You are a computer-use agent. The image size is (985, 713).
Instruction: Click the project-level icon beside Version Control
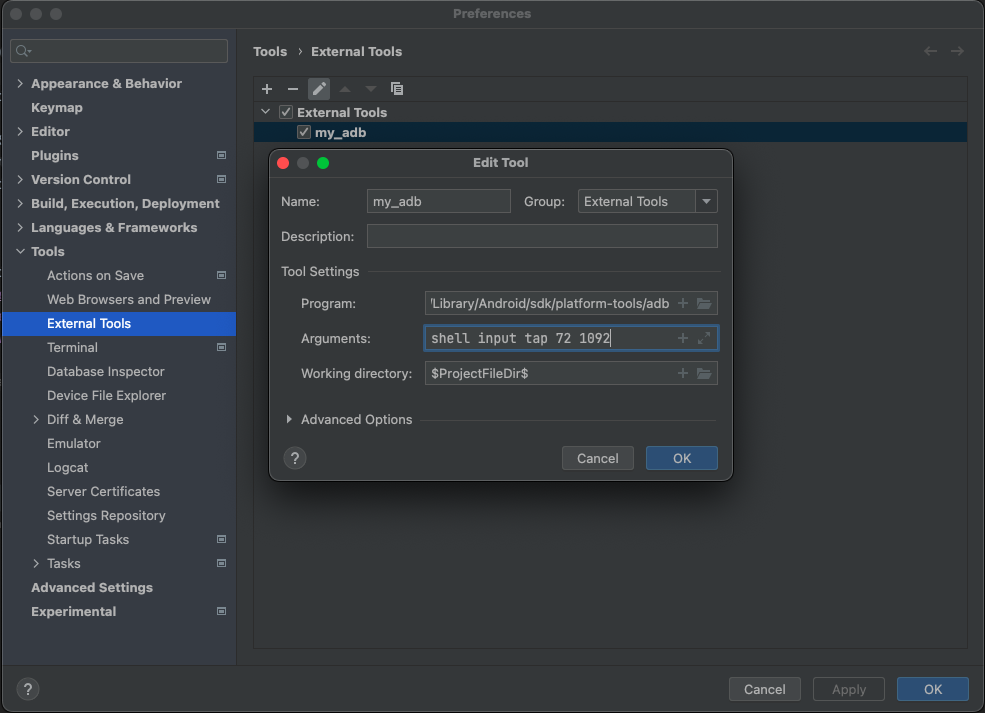[221, 179]
